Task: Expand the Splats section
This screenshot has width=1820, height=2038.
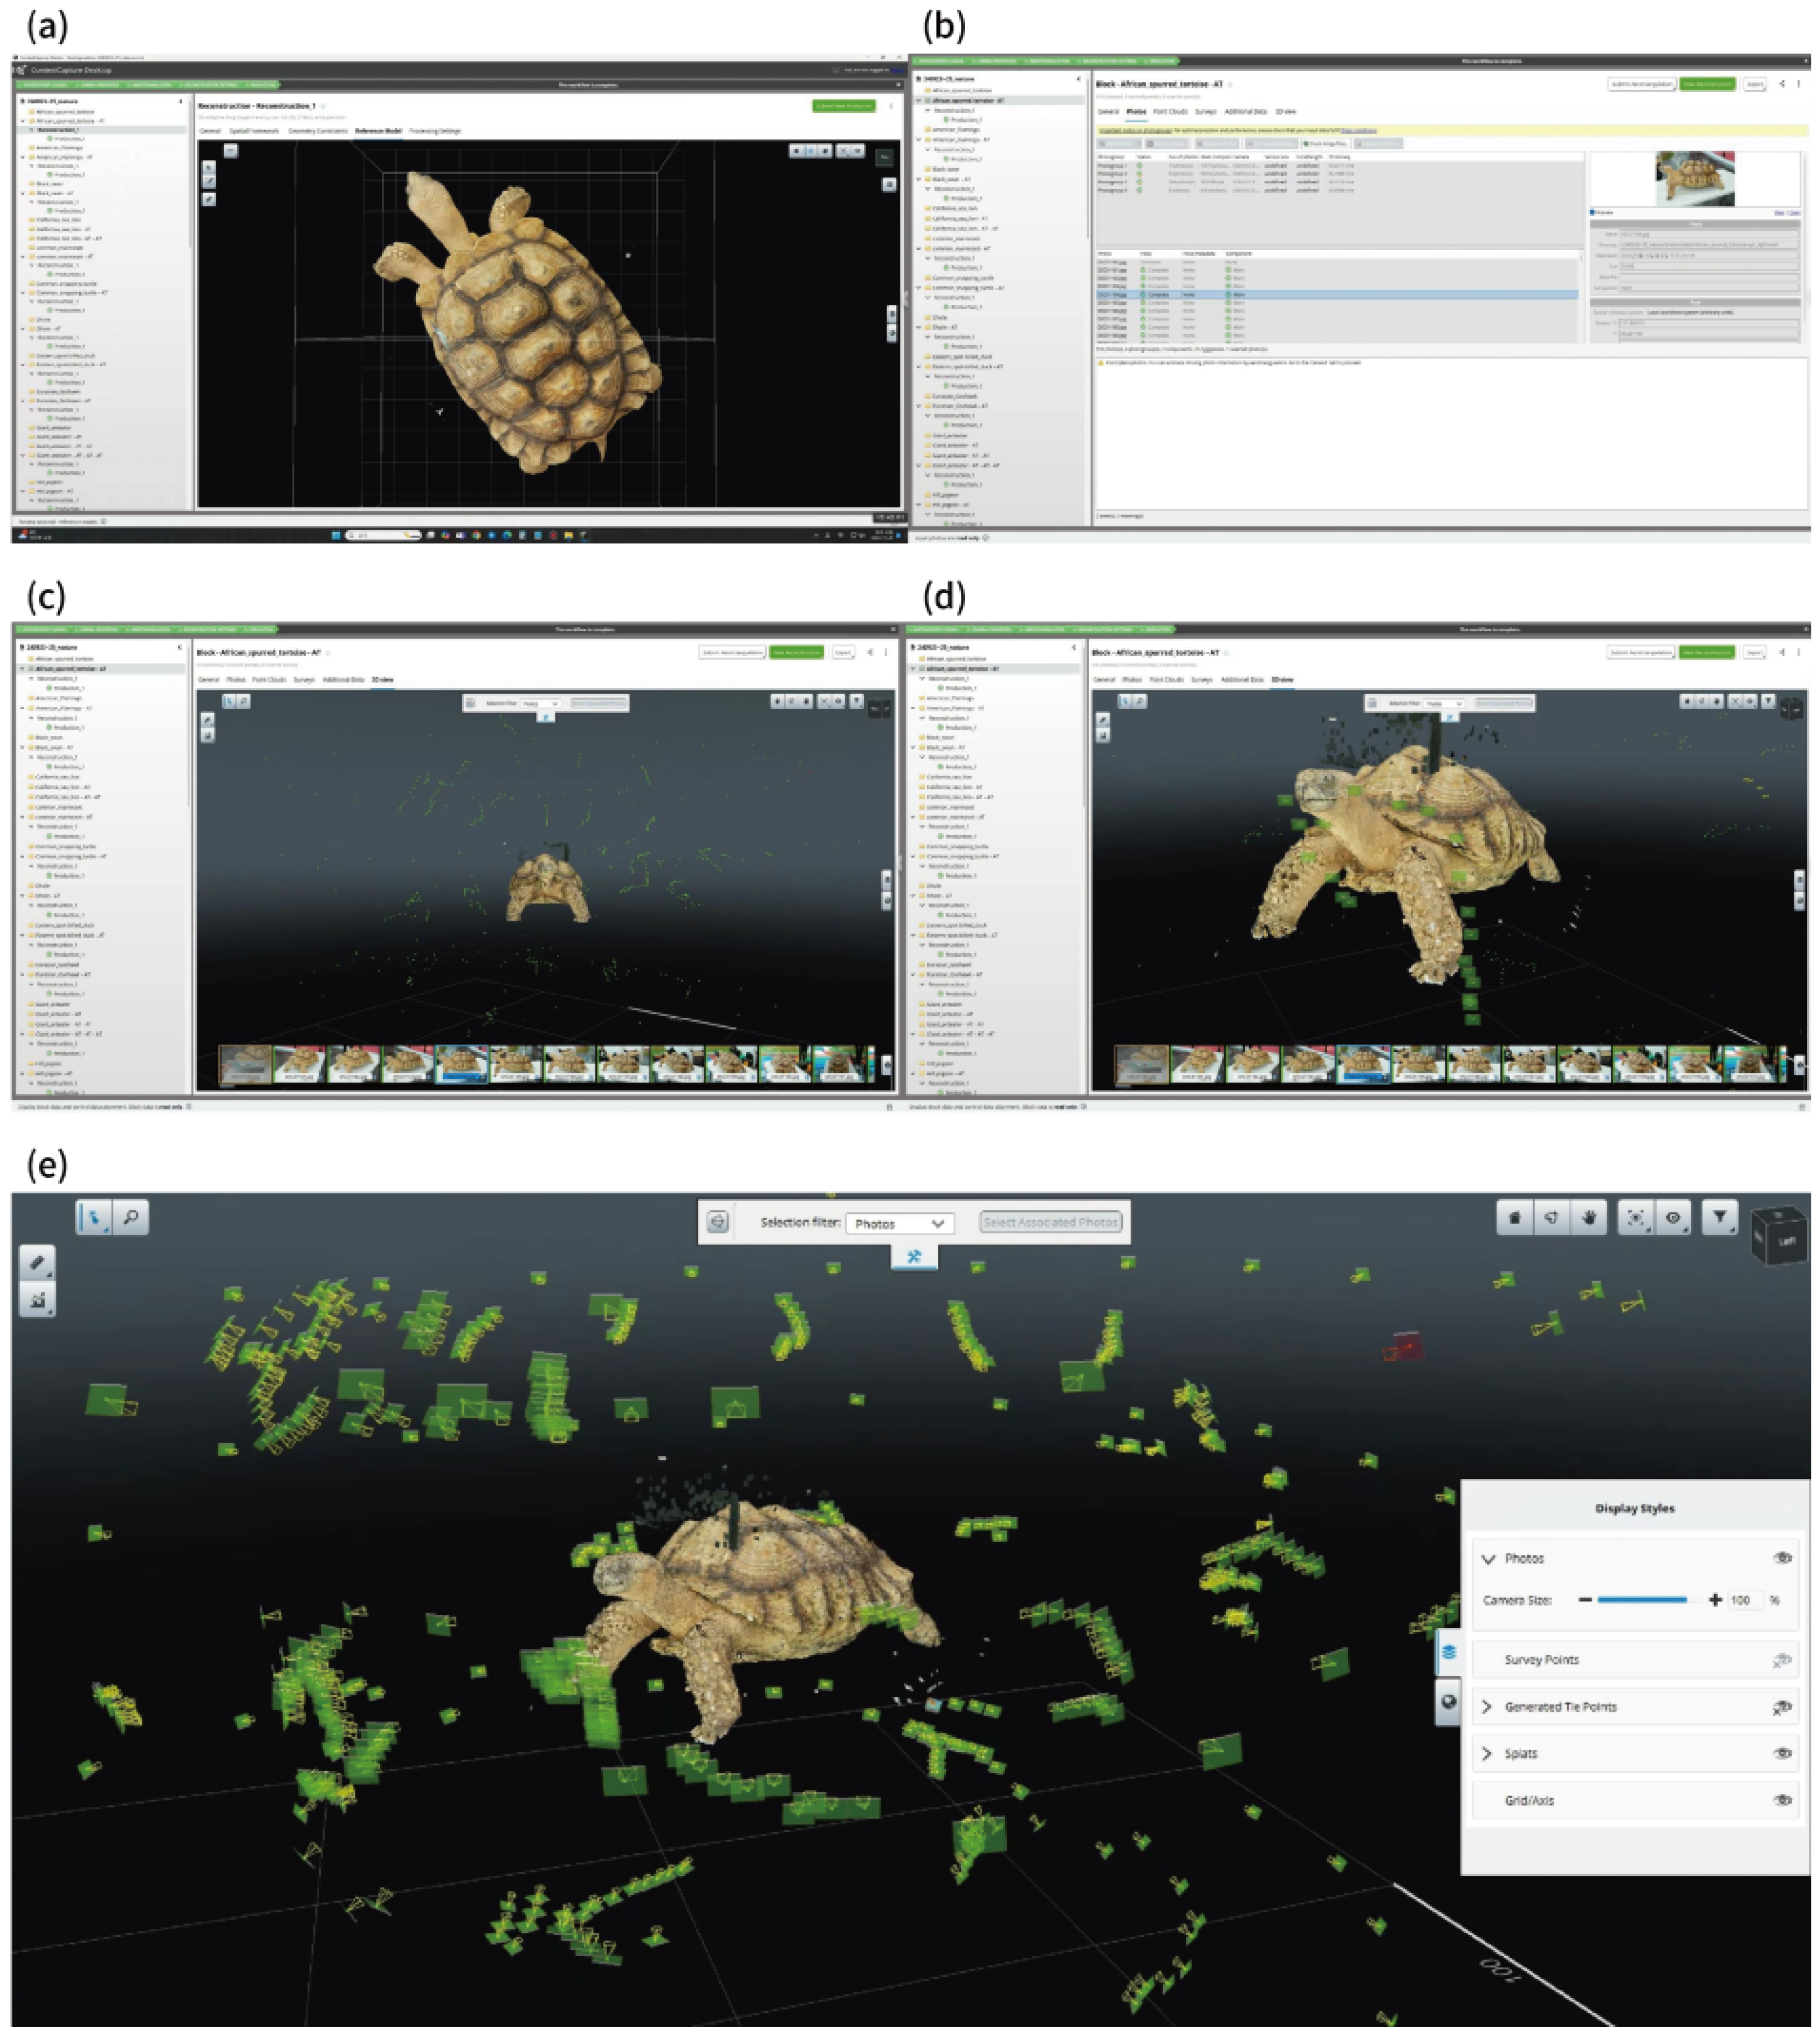Action: pos(1487,1754)
